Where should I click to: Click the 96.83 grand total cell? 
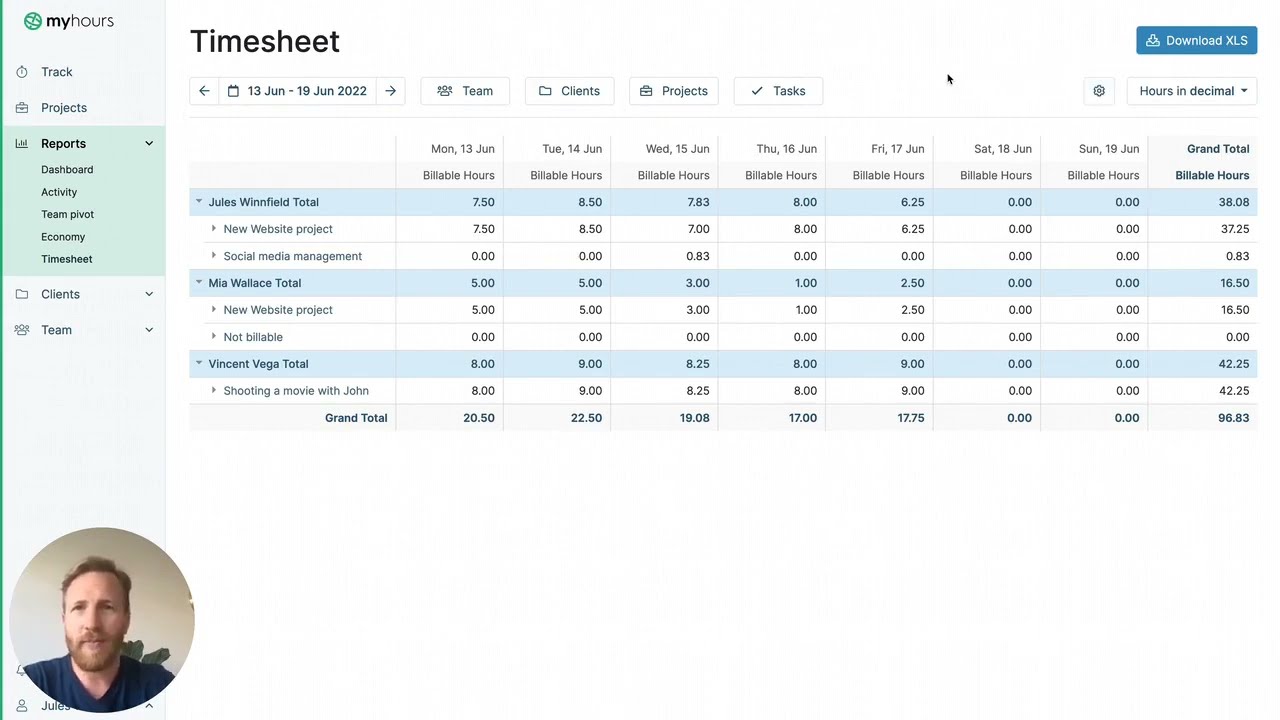tap(1203, 418)
